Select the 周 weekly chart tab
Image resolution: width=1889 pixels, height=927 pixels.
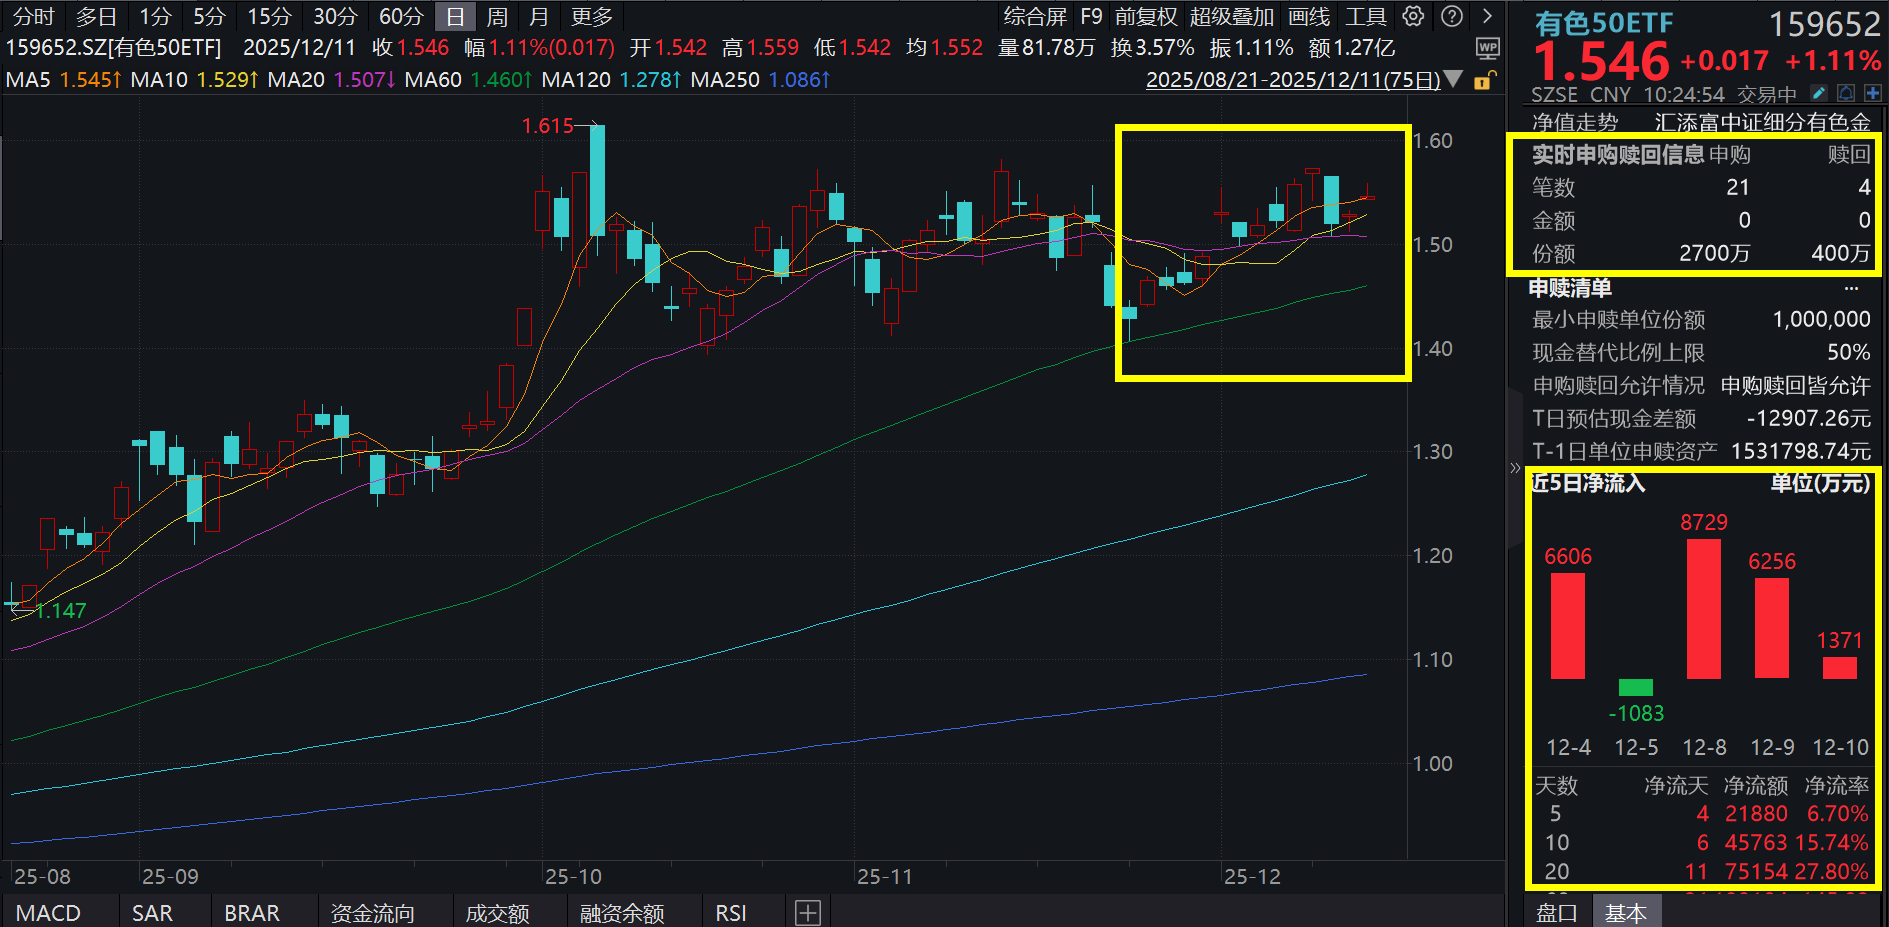tap(496, 16)
